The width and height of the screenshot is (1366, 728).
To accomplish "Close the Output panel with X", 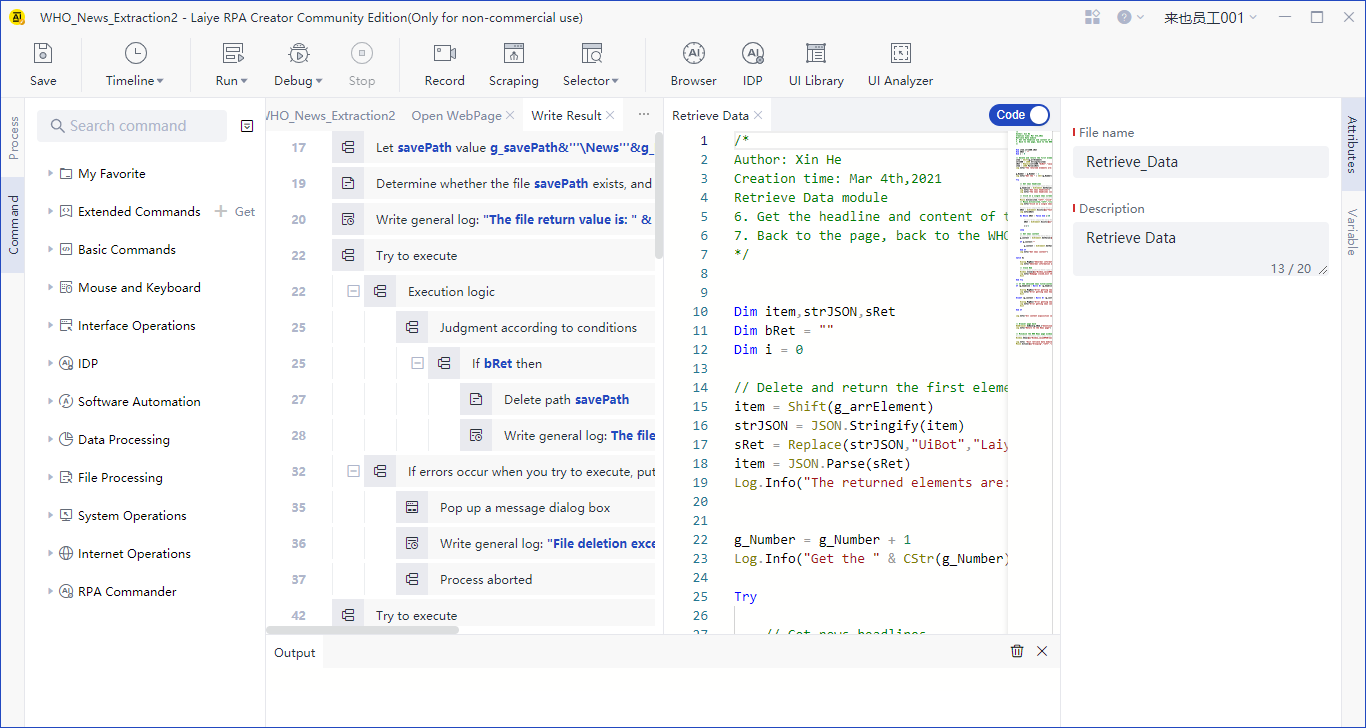I will [x=1042, y=651].
